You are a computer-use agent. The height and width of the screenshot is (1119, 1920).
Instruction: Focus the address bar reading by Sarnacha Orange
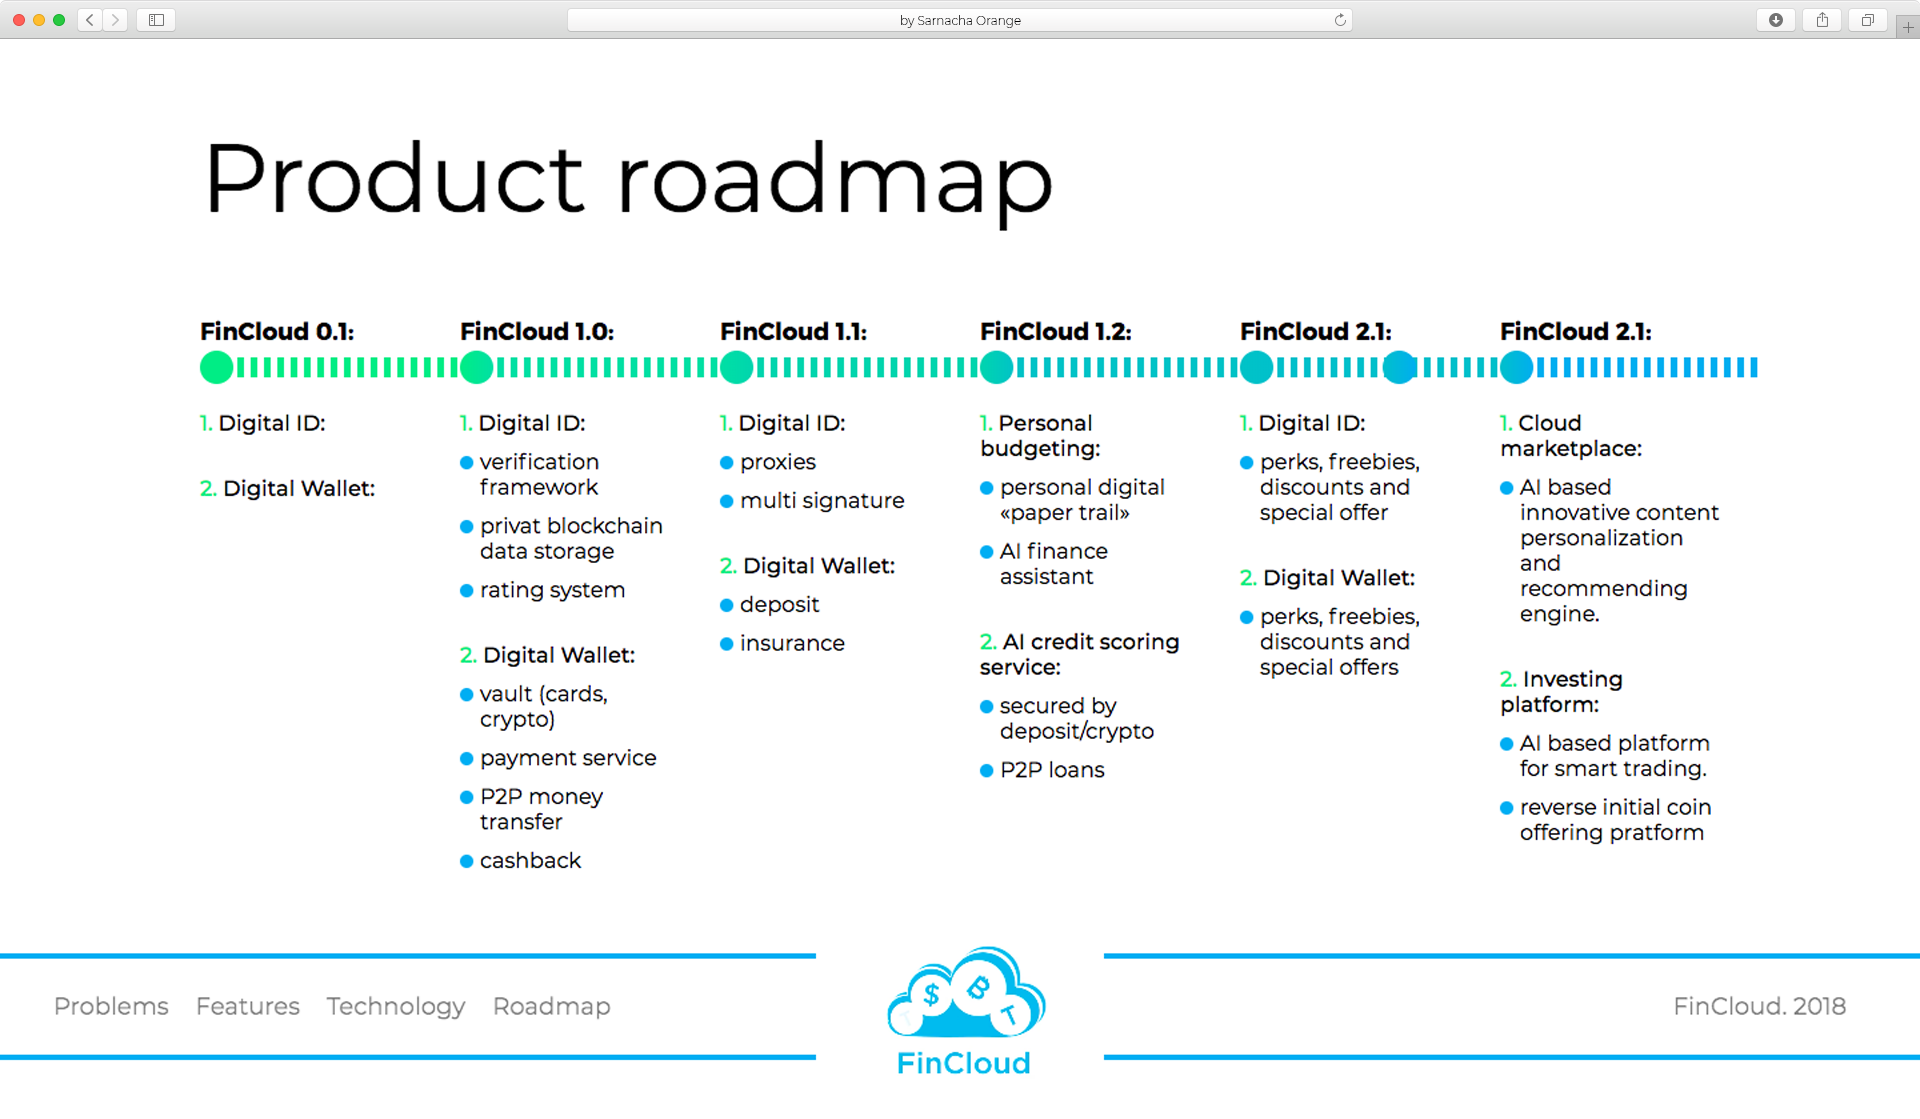pos(960,20)
